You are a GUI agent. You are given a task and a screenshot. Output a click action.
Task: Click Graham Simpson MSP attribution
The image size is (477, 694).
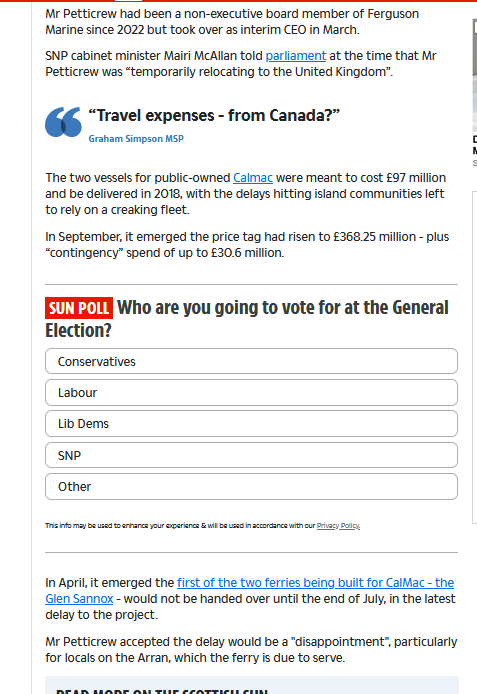[x=136, y=139]
